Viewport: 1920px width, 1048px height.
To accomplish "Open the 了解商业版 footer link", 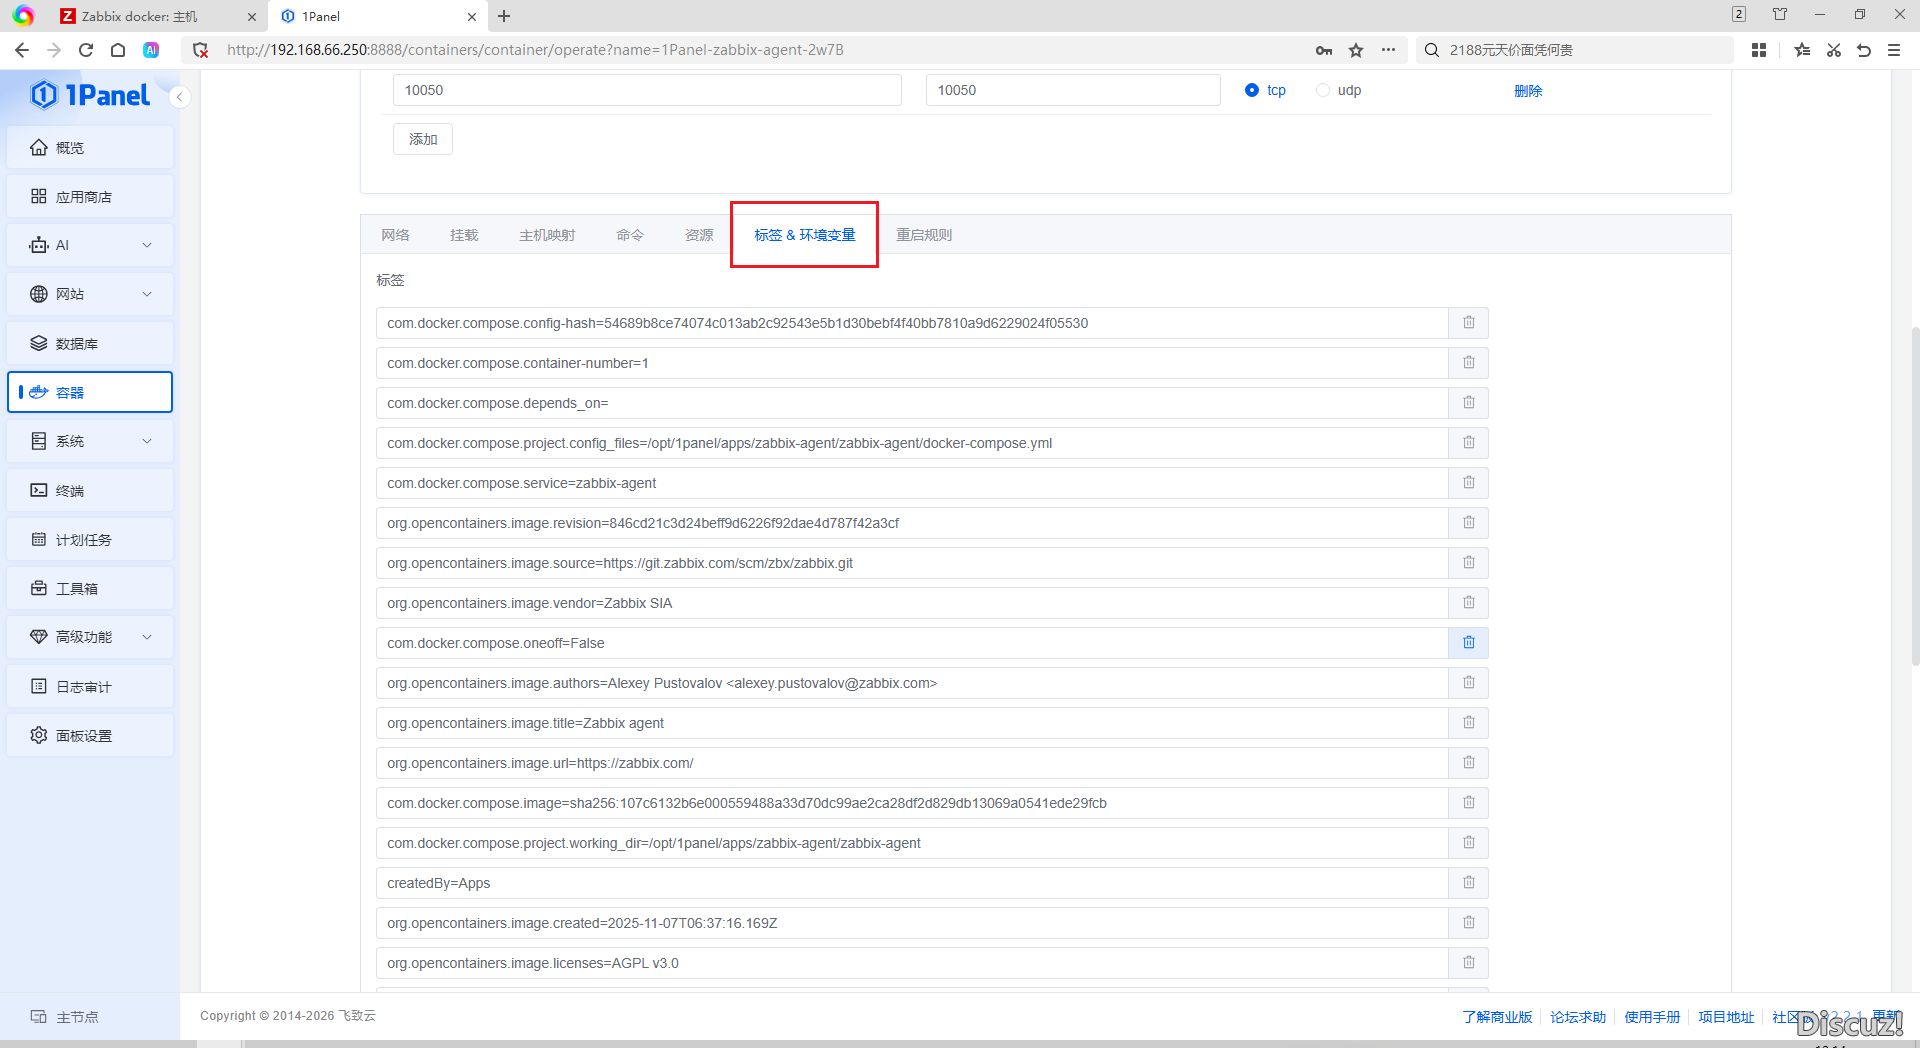I will pos(1497,1017).
